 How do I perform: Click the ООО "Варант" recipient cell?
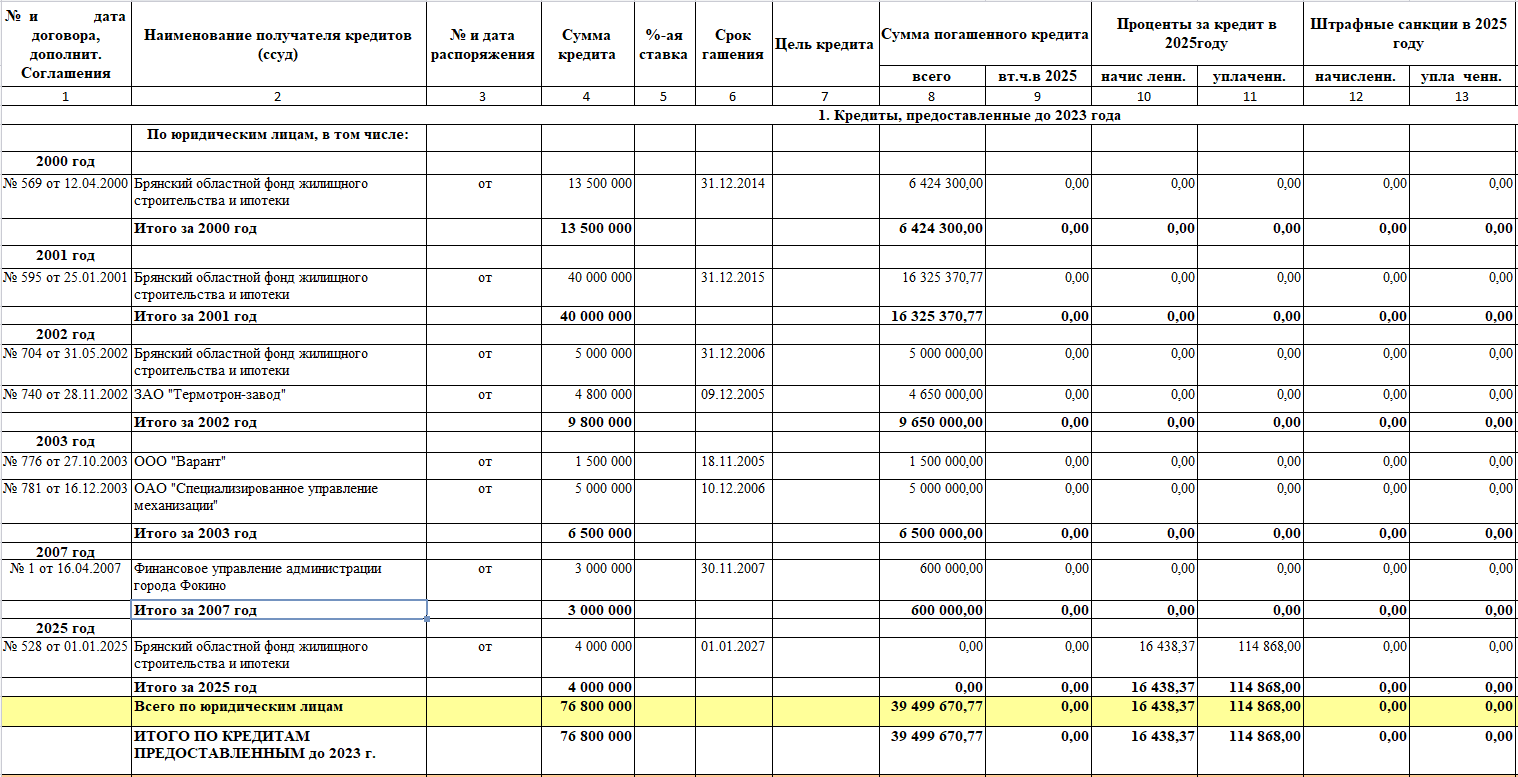point(278,461)
